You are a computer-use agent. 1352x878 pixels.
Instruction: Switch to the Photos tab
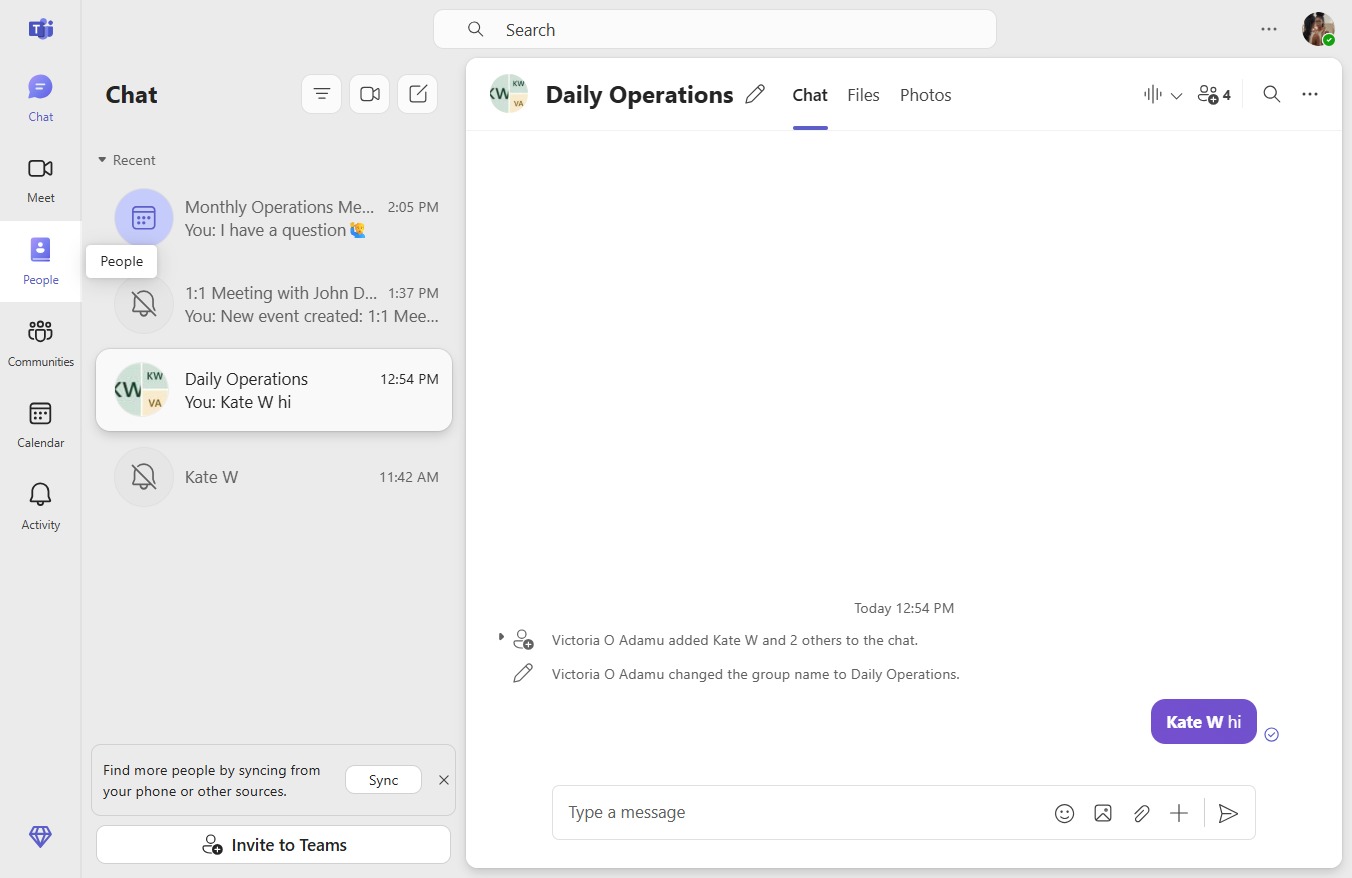pos(926,95)
